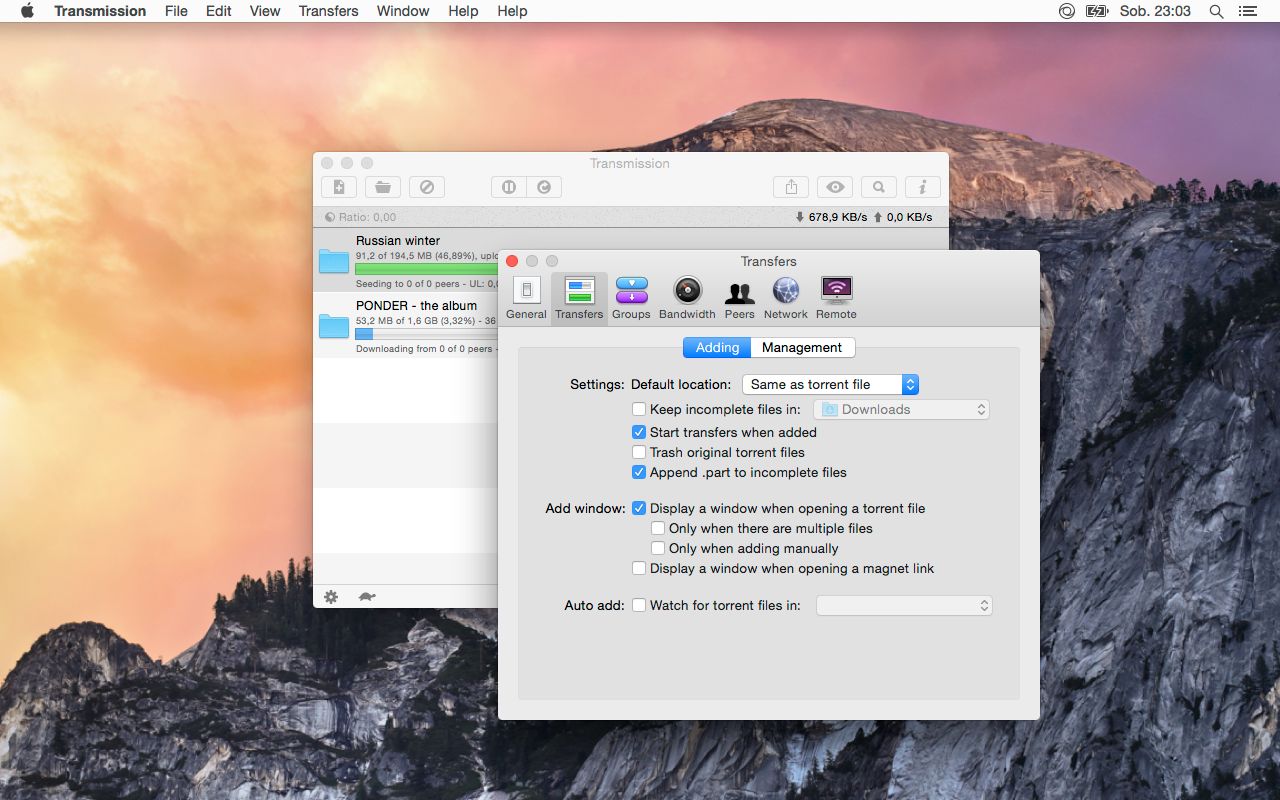The width and height of the screenshot is (1280, 800).
Task: Click the pause all transfers toolbar icon
Action: 509,187
